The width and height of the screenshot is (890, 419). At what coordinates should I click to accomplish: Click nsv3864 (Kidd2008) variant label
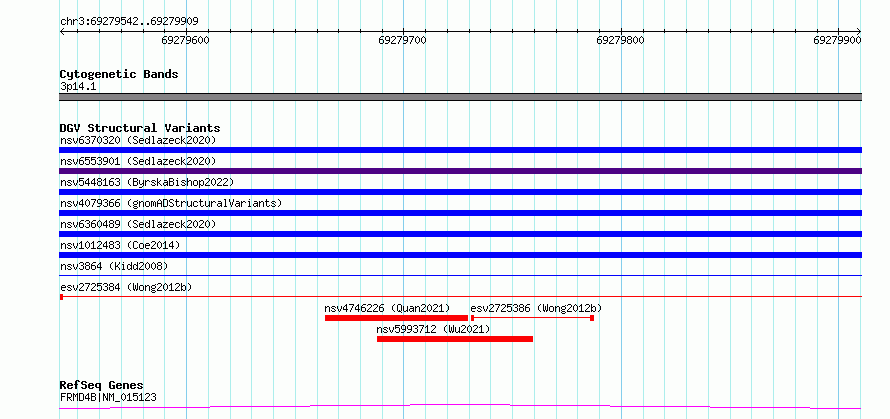[x=114, y=266]
